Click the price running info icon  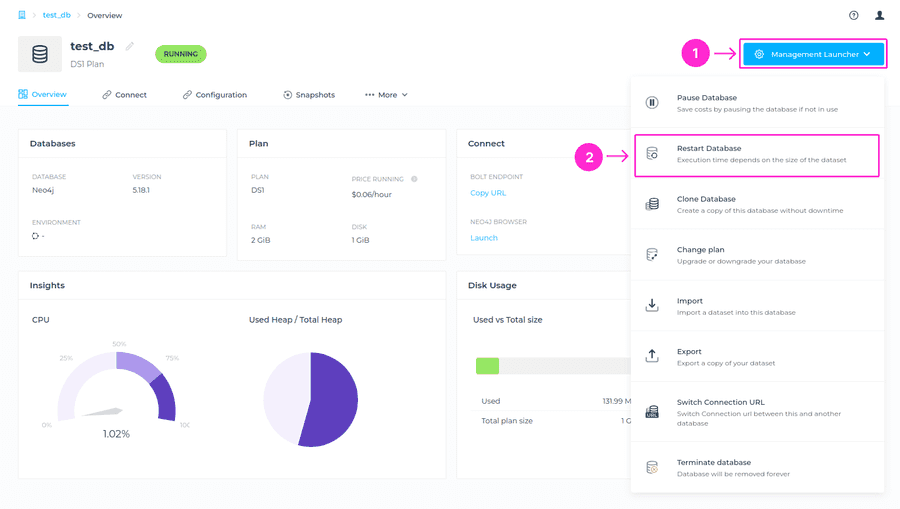(414, 179)
